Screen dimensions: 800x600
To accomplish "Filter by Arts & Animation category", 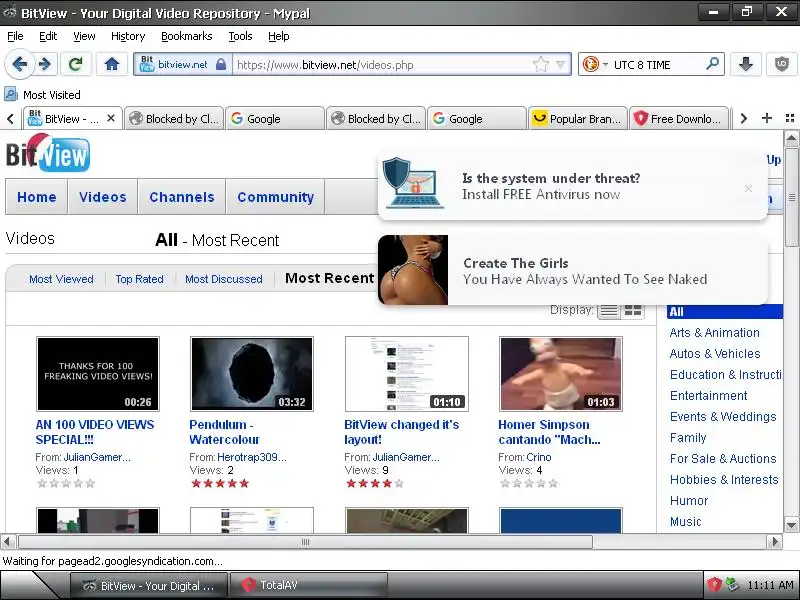I will click(x=714, y=333).
